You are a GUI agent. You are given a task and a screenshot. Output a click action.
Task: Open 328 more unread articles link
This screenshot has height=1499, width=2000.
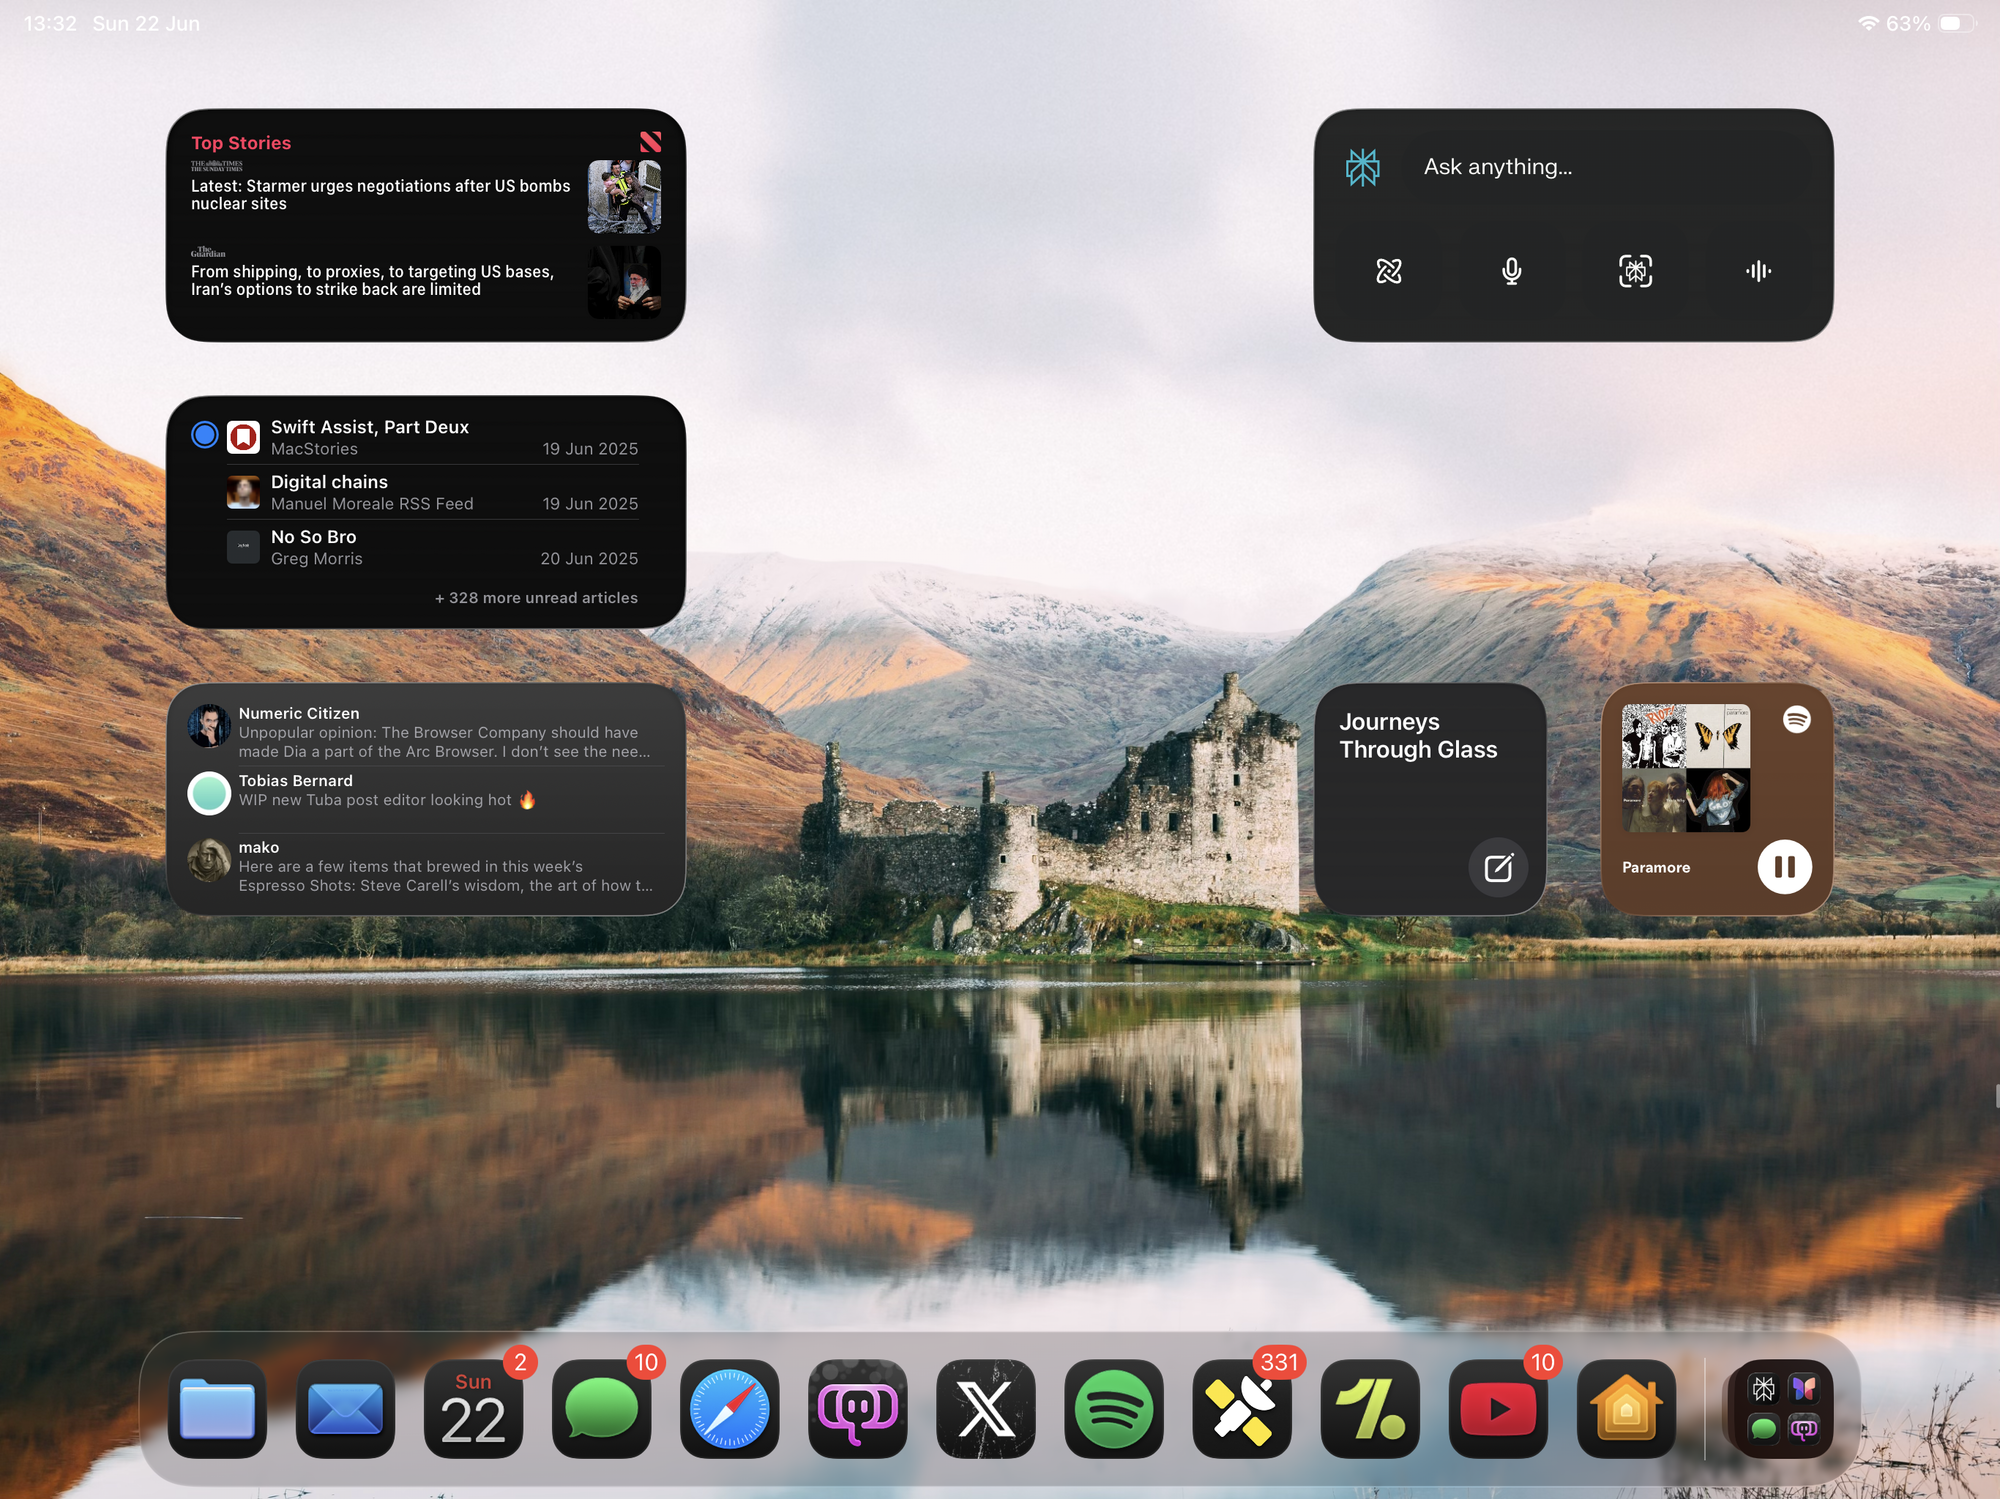536,598
